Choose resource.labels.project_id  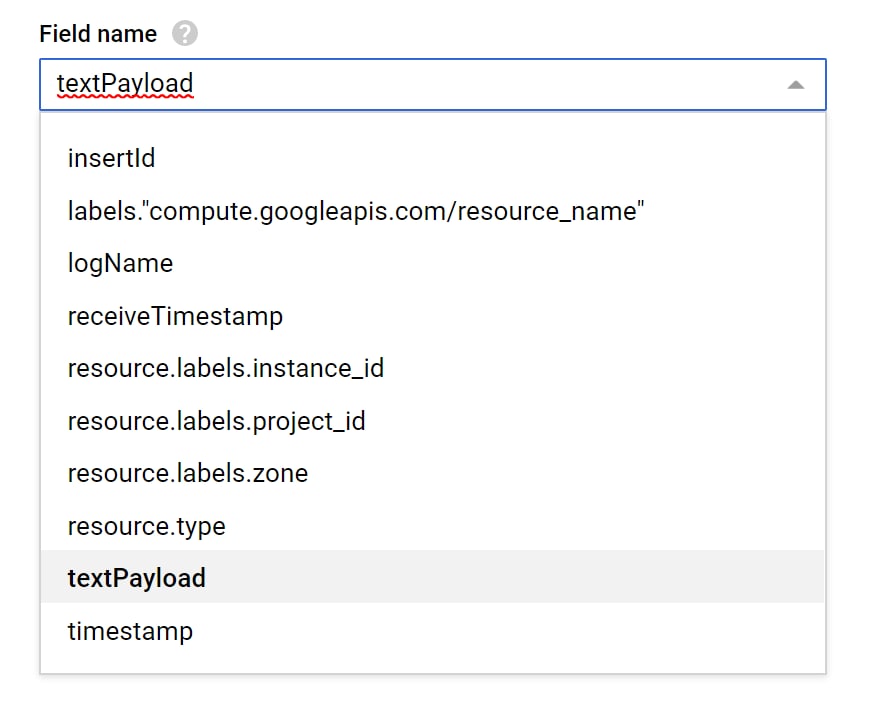point(432,421)
